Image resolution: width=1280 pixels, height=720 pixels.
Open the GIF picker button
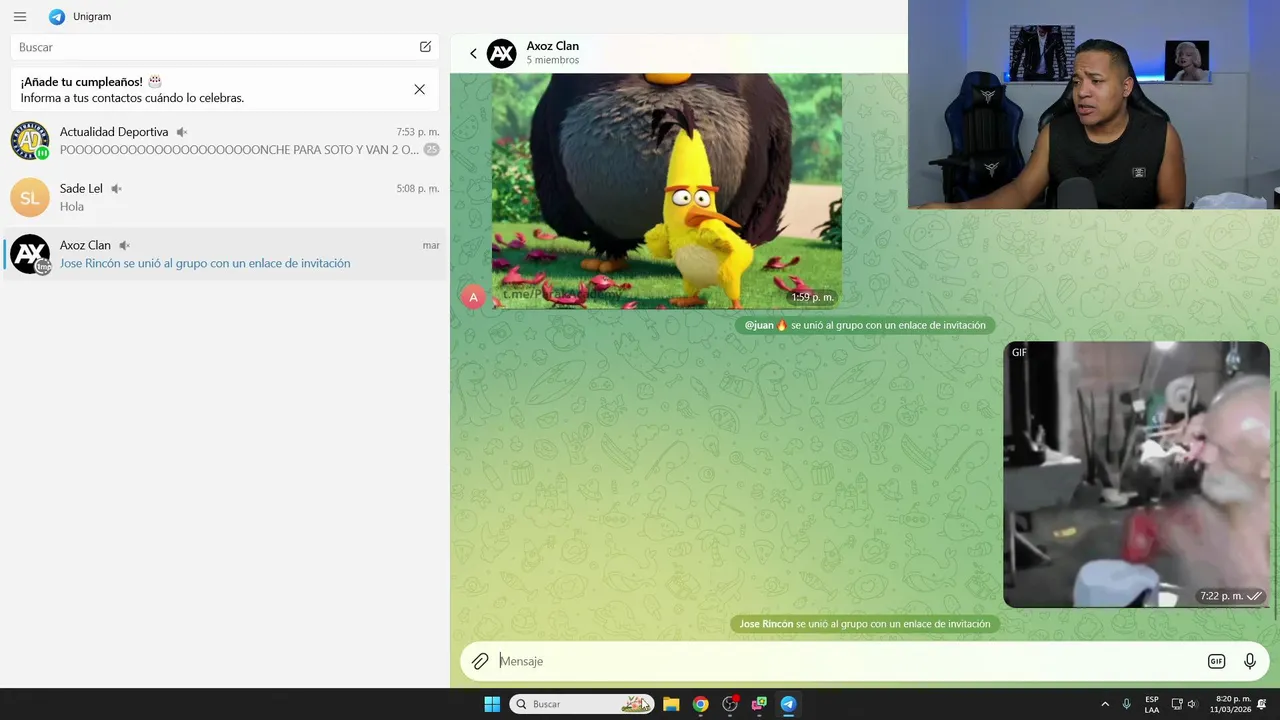(x=1216, y=661)
